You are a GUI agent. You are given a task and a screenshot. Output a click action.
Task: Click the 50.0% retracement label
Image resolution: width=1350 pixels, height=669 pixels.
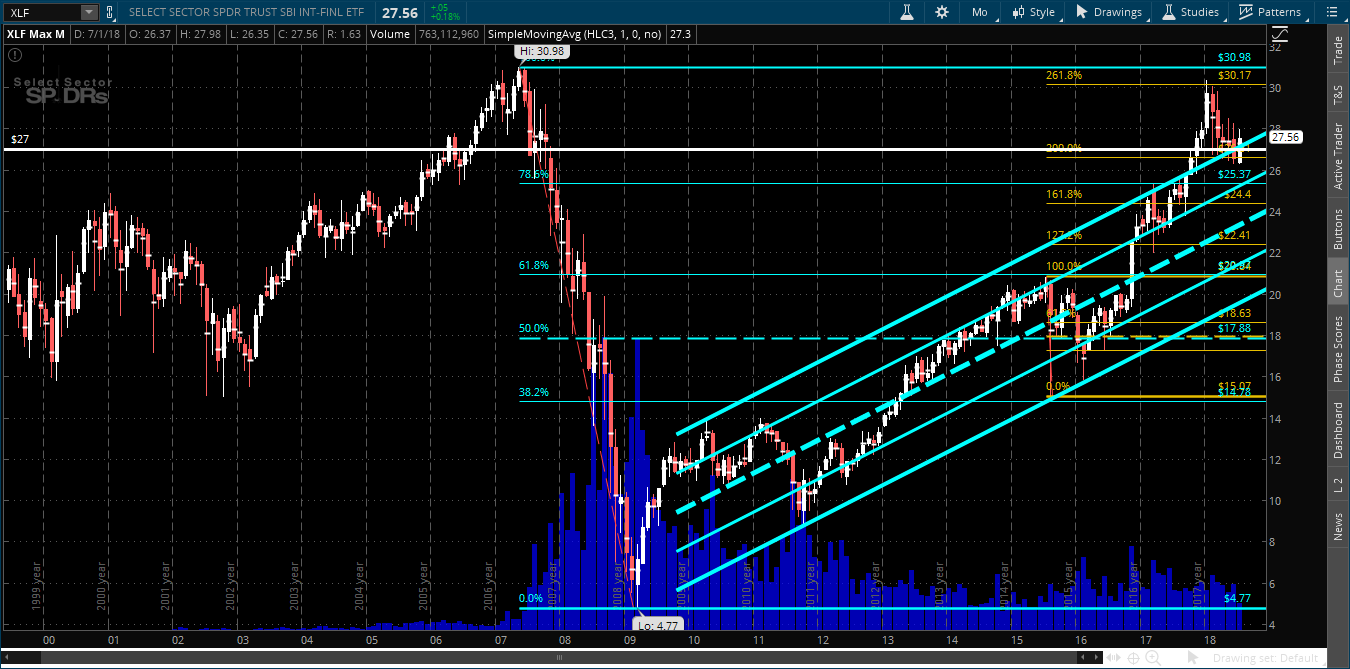[x=534, y=328]
